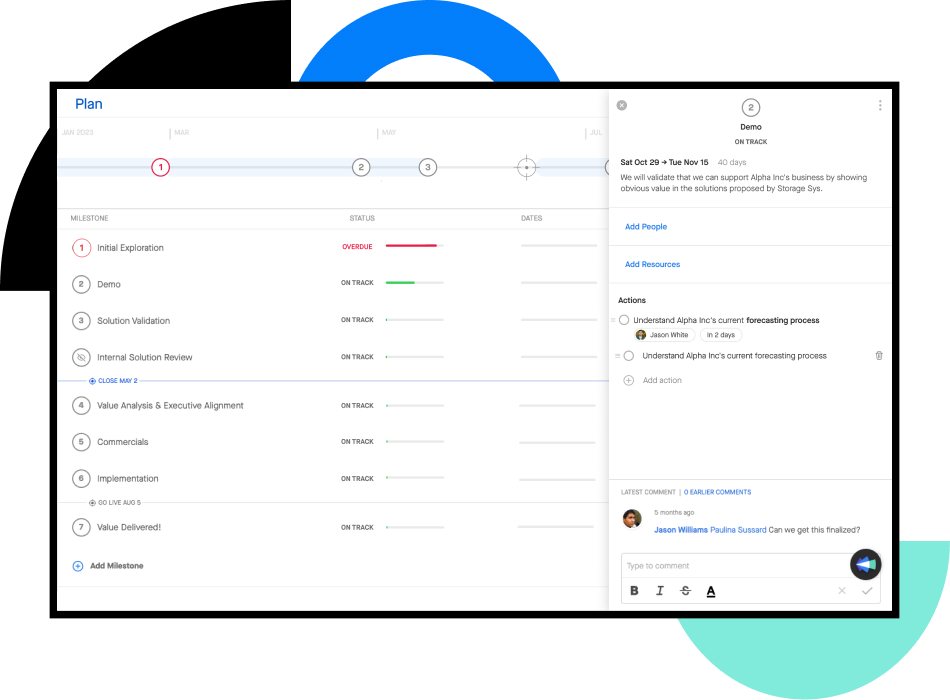950x700 pixels.
Task: Click DATES column header
Action: (x=532, y=218)
